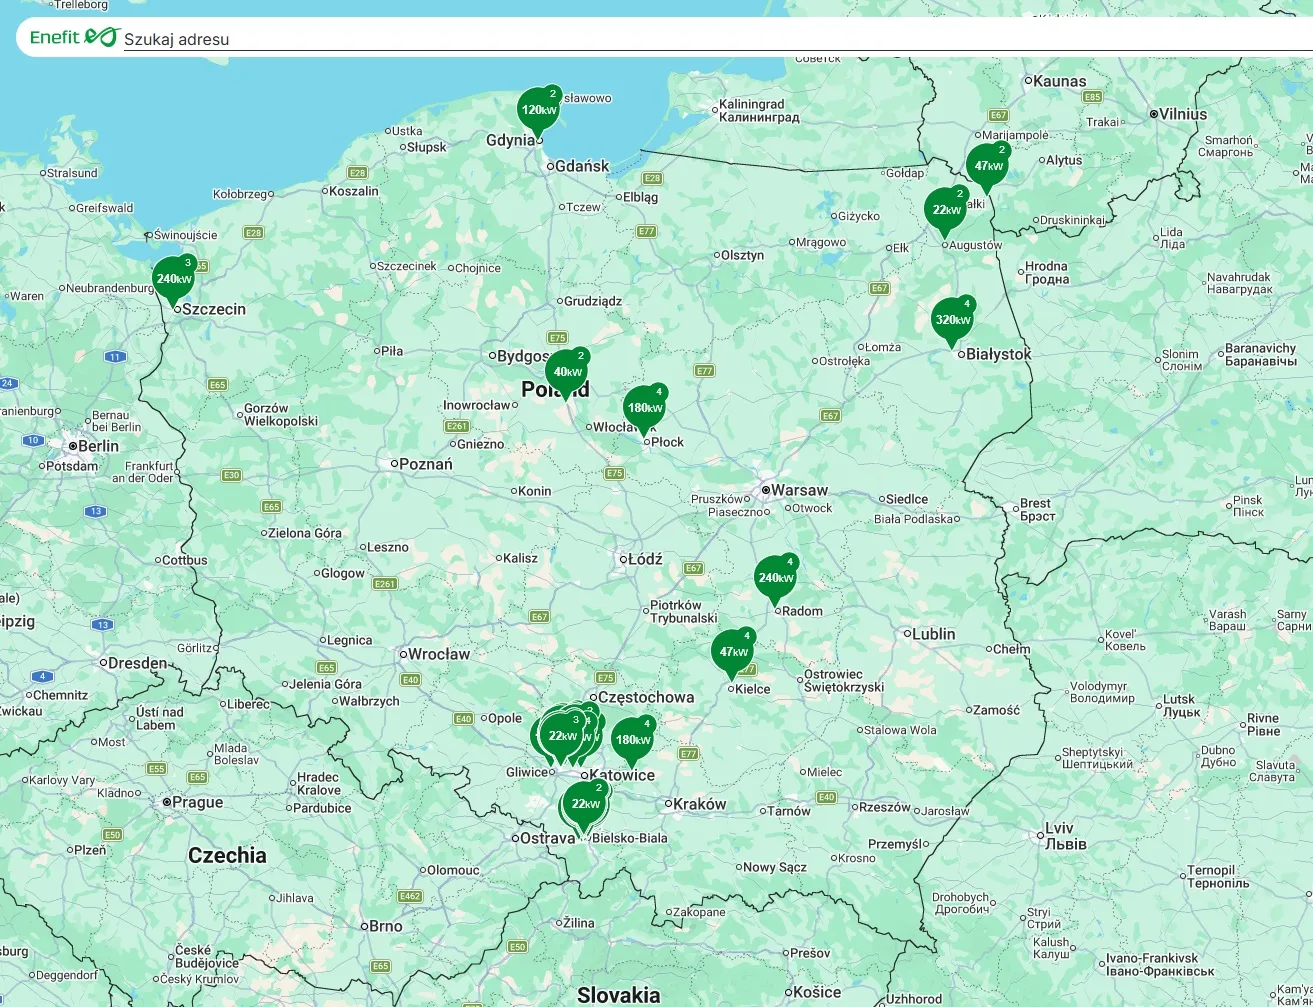This screenshot has height=1007, width=1313.
Task: Click the Łódź city label
Action: 645,559
